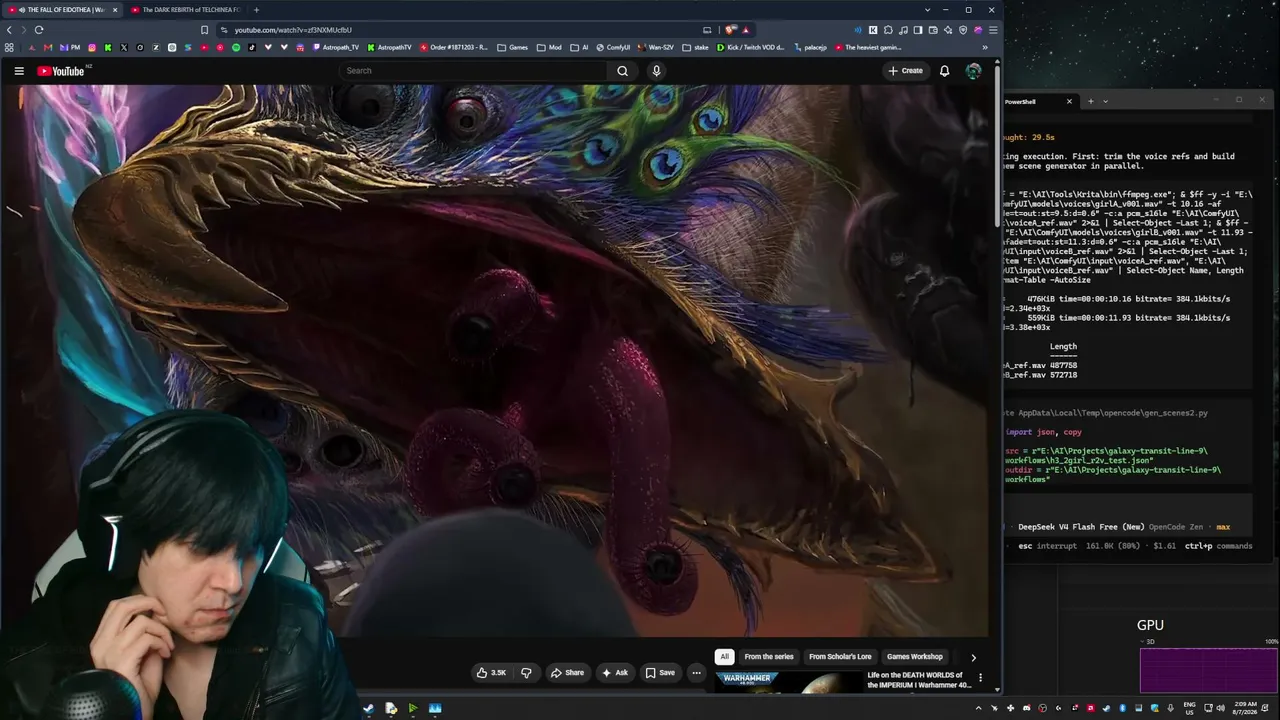The width and height of the screenshot is (1280, 720).
Task: Open a new browser tab
Action: point(256,10)
